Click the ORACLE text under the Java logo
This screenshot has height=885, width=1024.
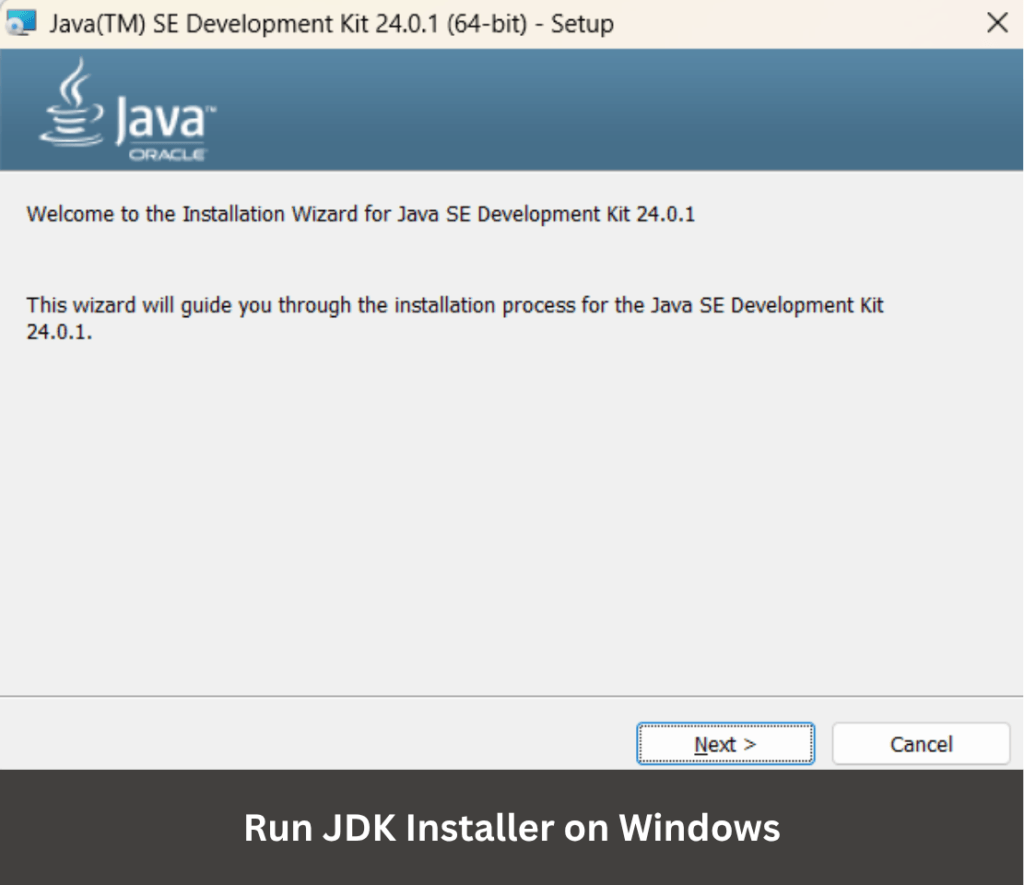pyautogui.click(x=167, y=155)
